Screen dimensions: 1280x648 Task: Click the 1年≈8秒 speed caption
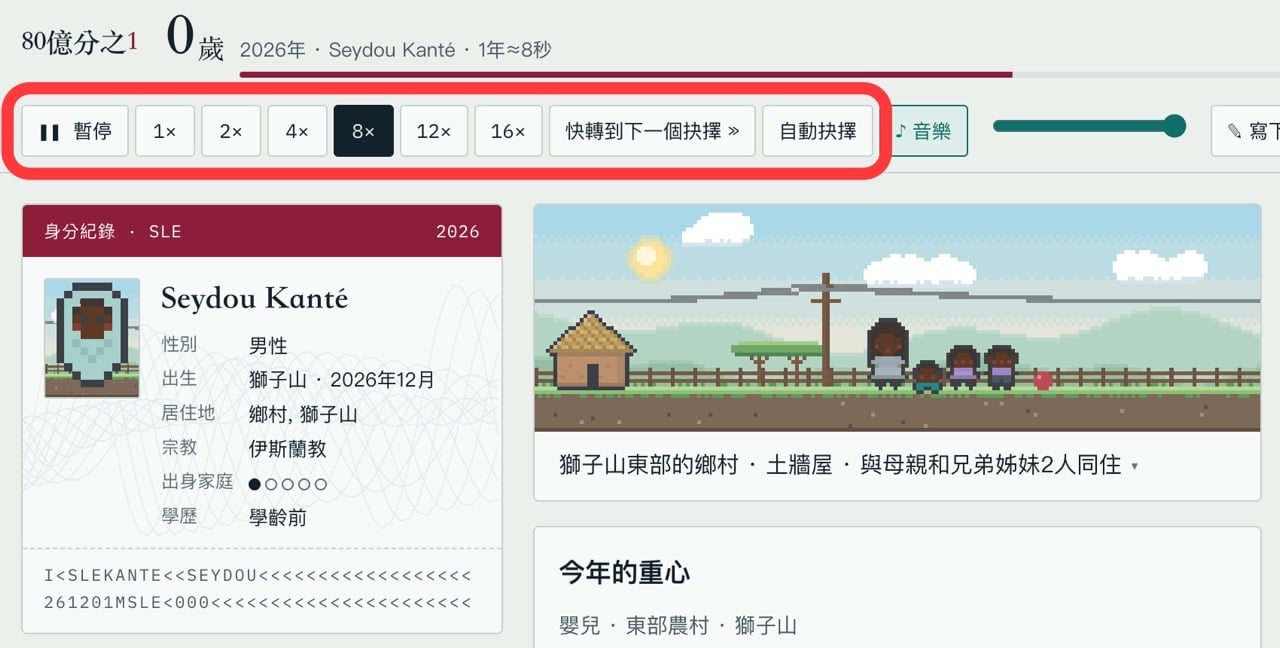515,49
